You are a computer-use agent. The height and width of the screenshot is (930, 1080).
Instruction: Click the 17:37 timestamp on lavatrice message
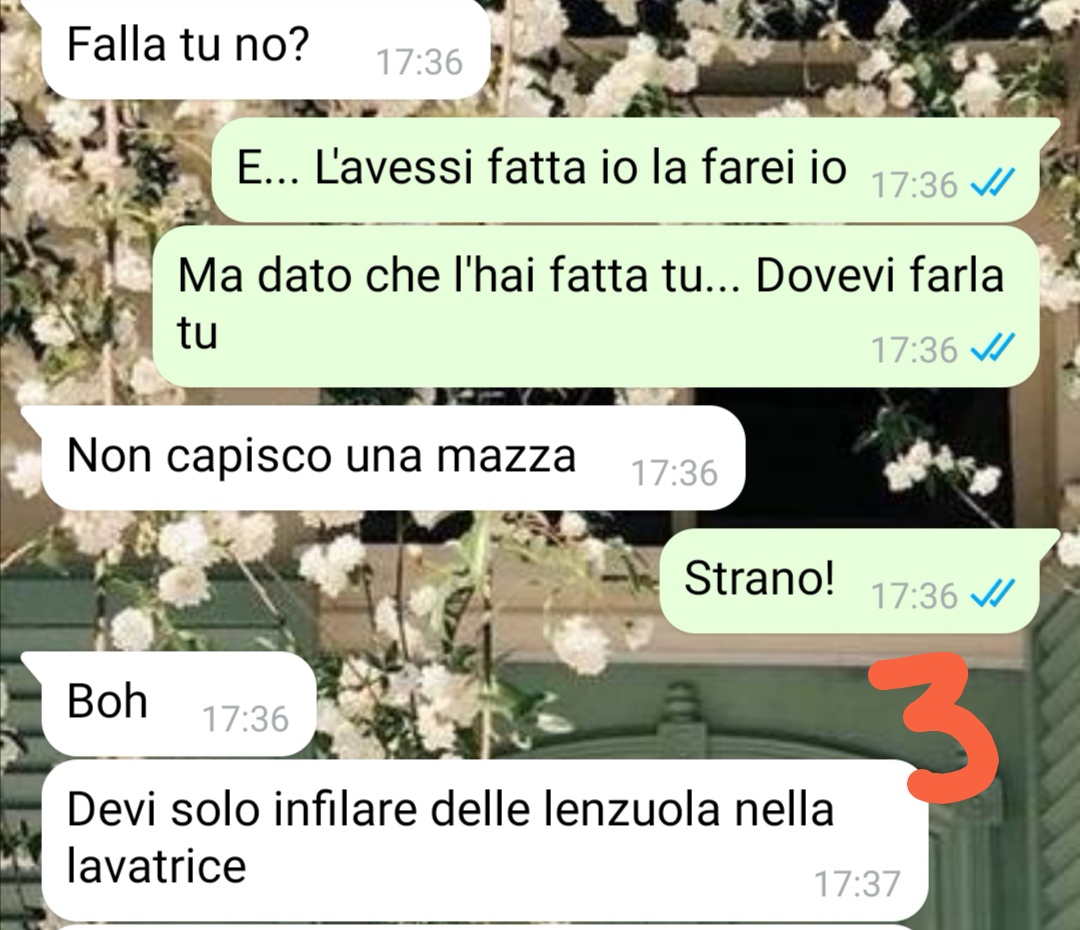(857, 884)
